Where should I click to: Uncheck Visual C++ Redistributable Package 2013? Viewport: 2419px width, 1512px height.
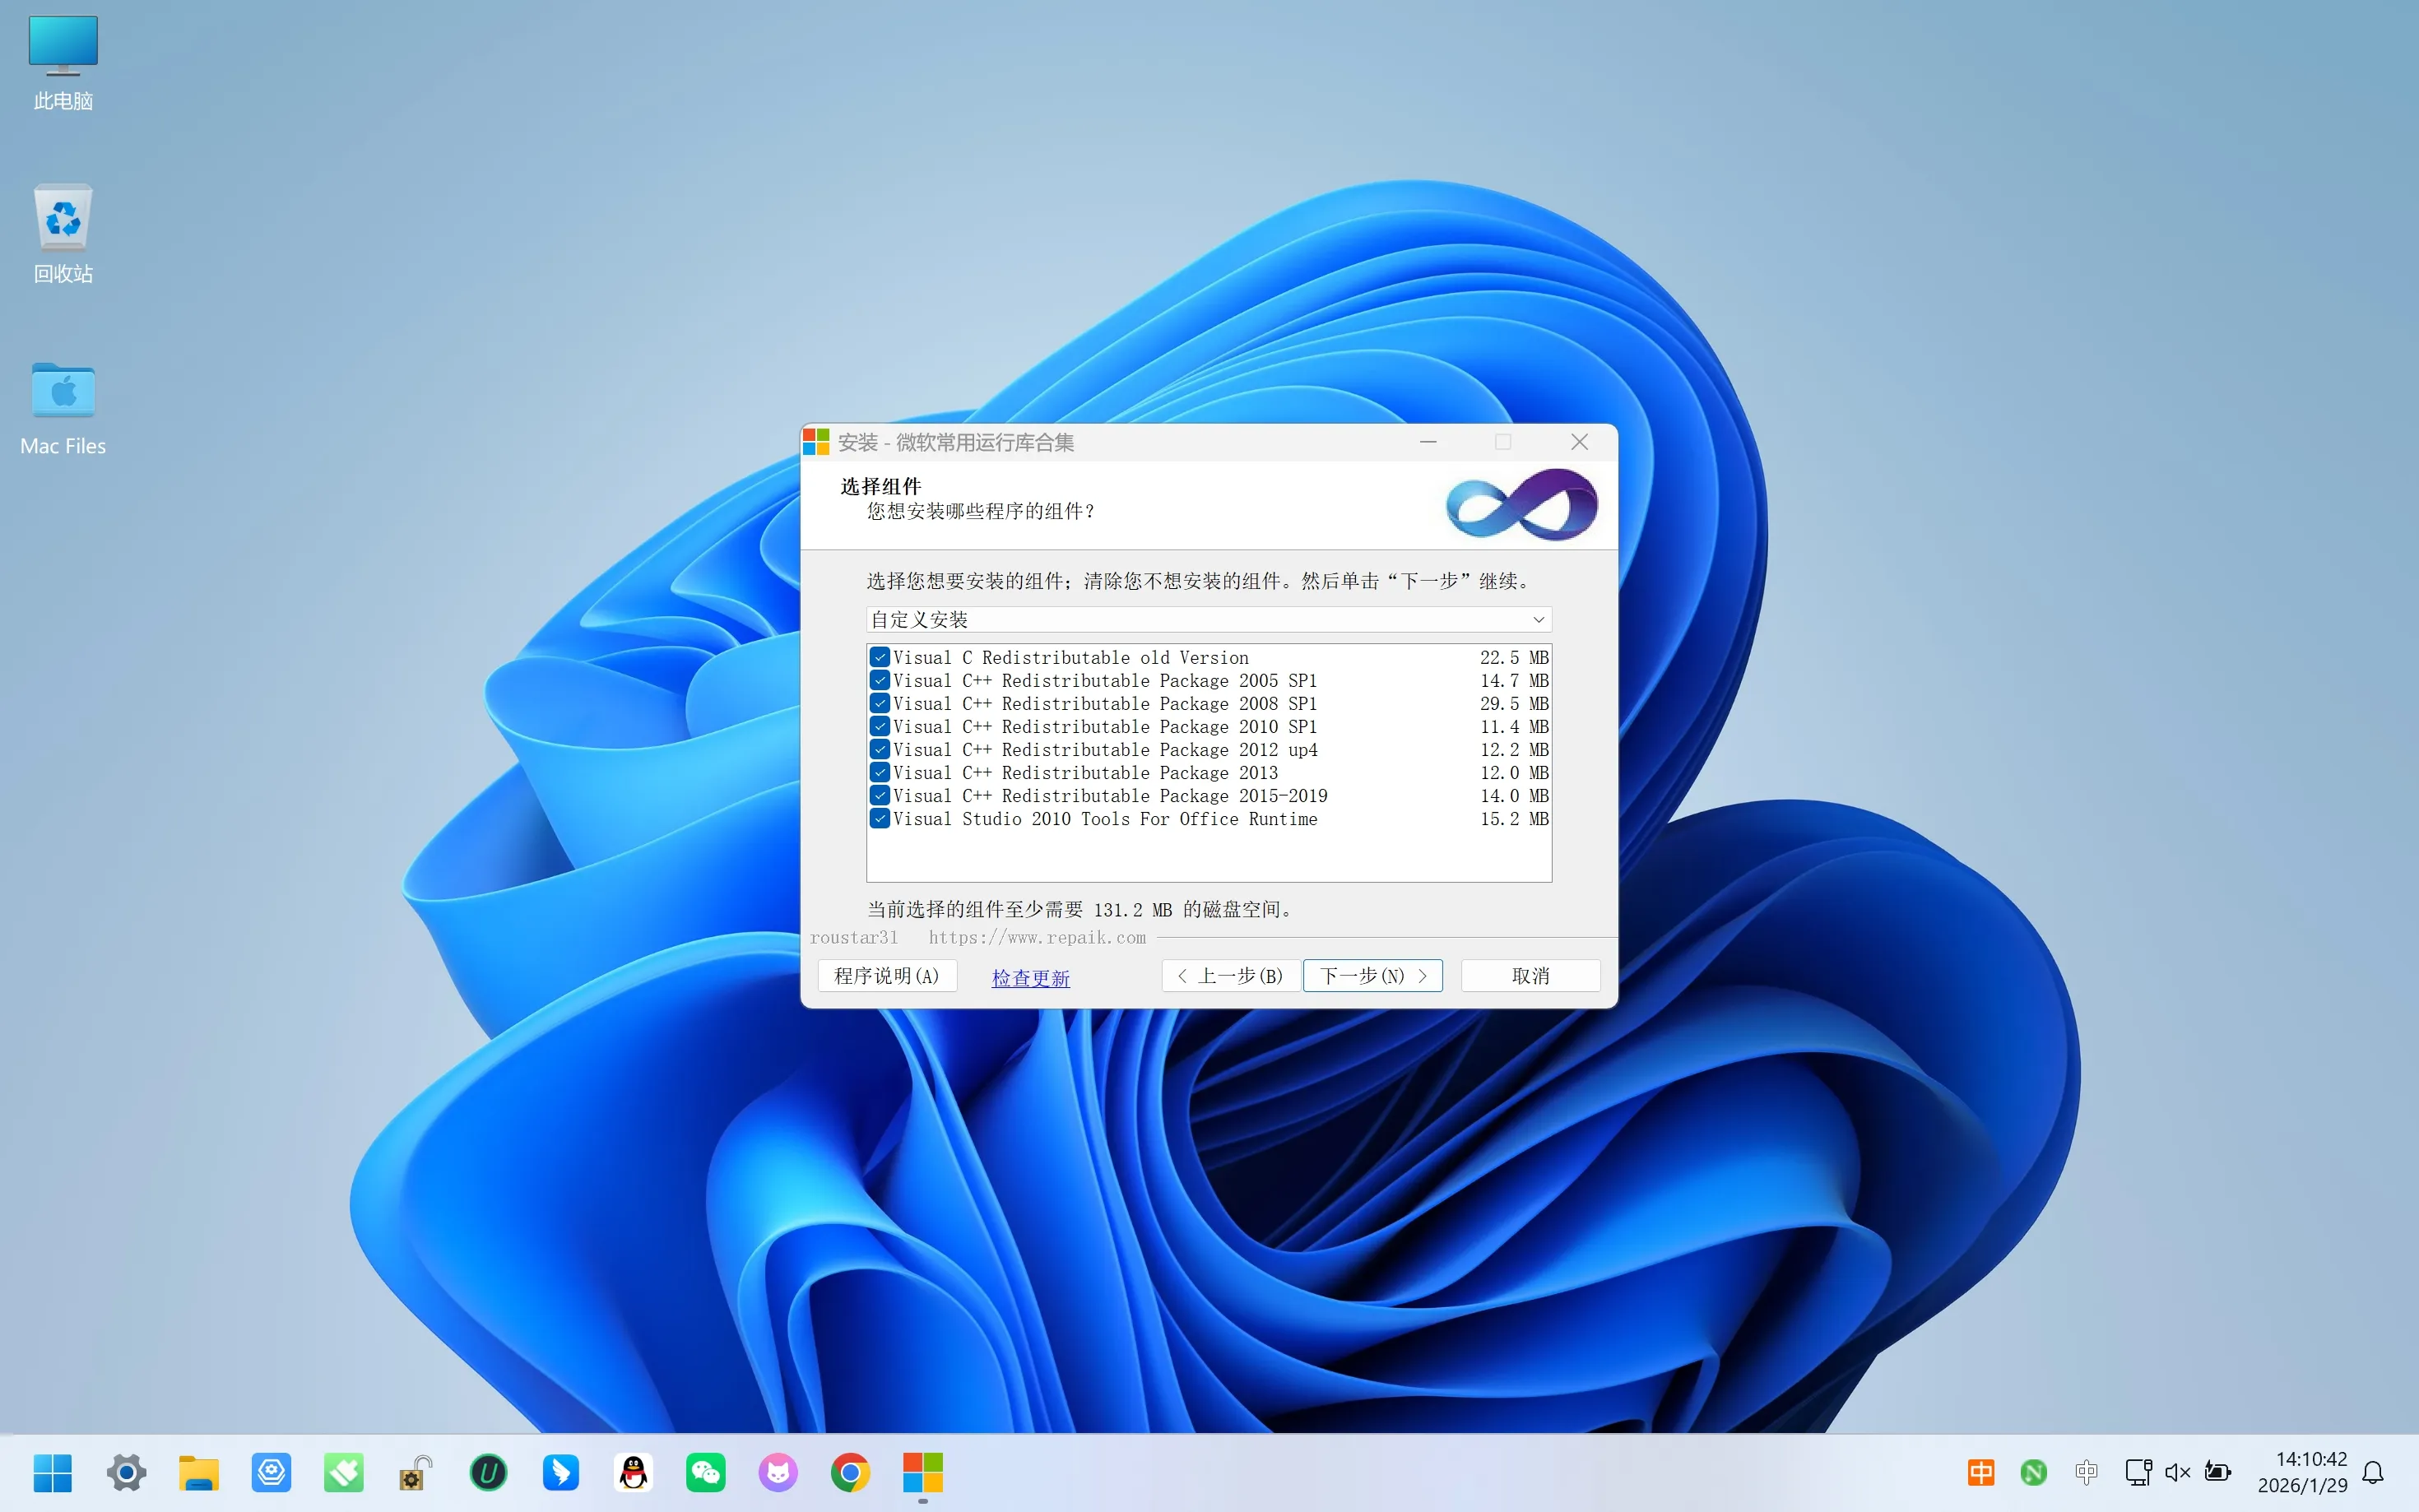(x=880, y=772)
